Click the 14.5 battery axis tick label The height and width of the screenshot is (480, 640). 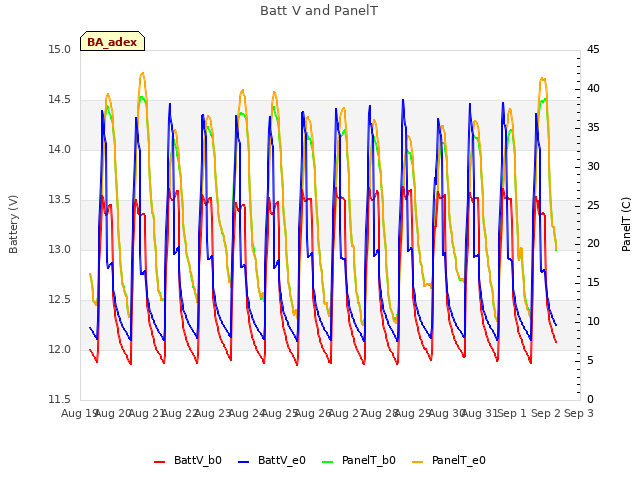(x=60, y=100)
